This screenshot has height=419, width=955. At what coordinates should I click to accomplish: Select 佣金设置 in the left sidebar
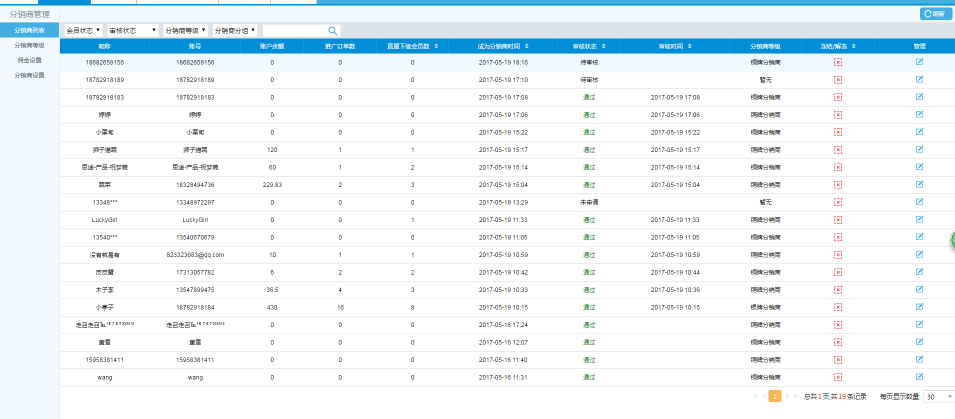[x=30, y=60]
